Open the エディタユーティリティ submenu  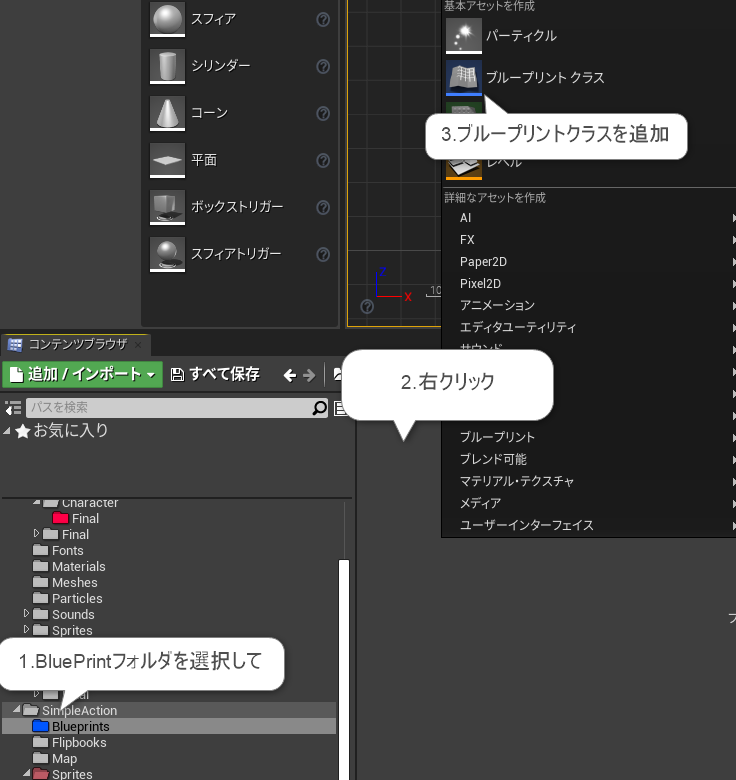click(x=589, y=327)
